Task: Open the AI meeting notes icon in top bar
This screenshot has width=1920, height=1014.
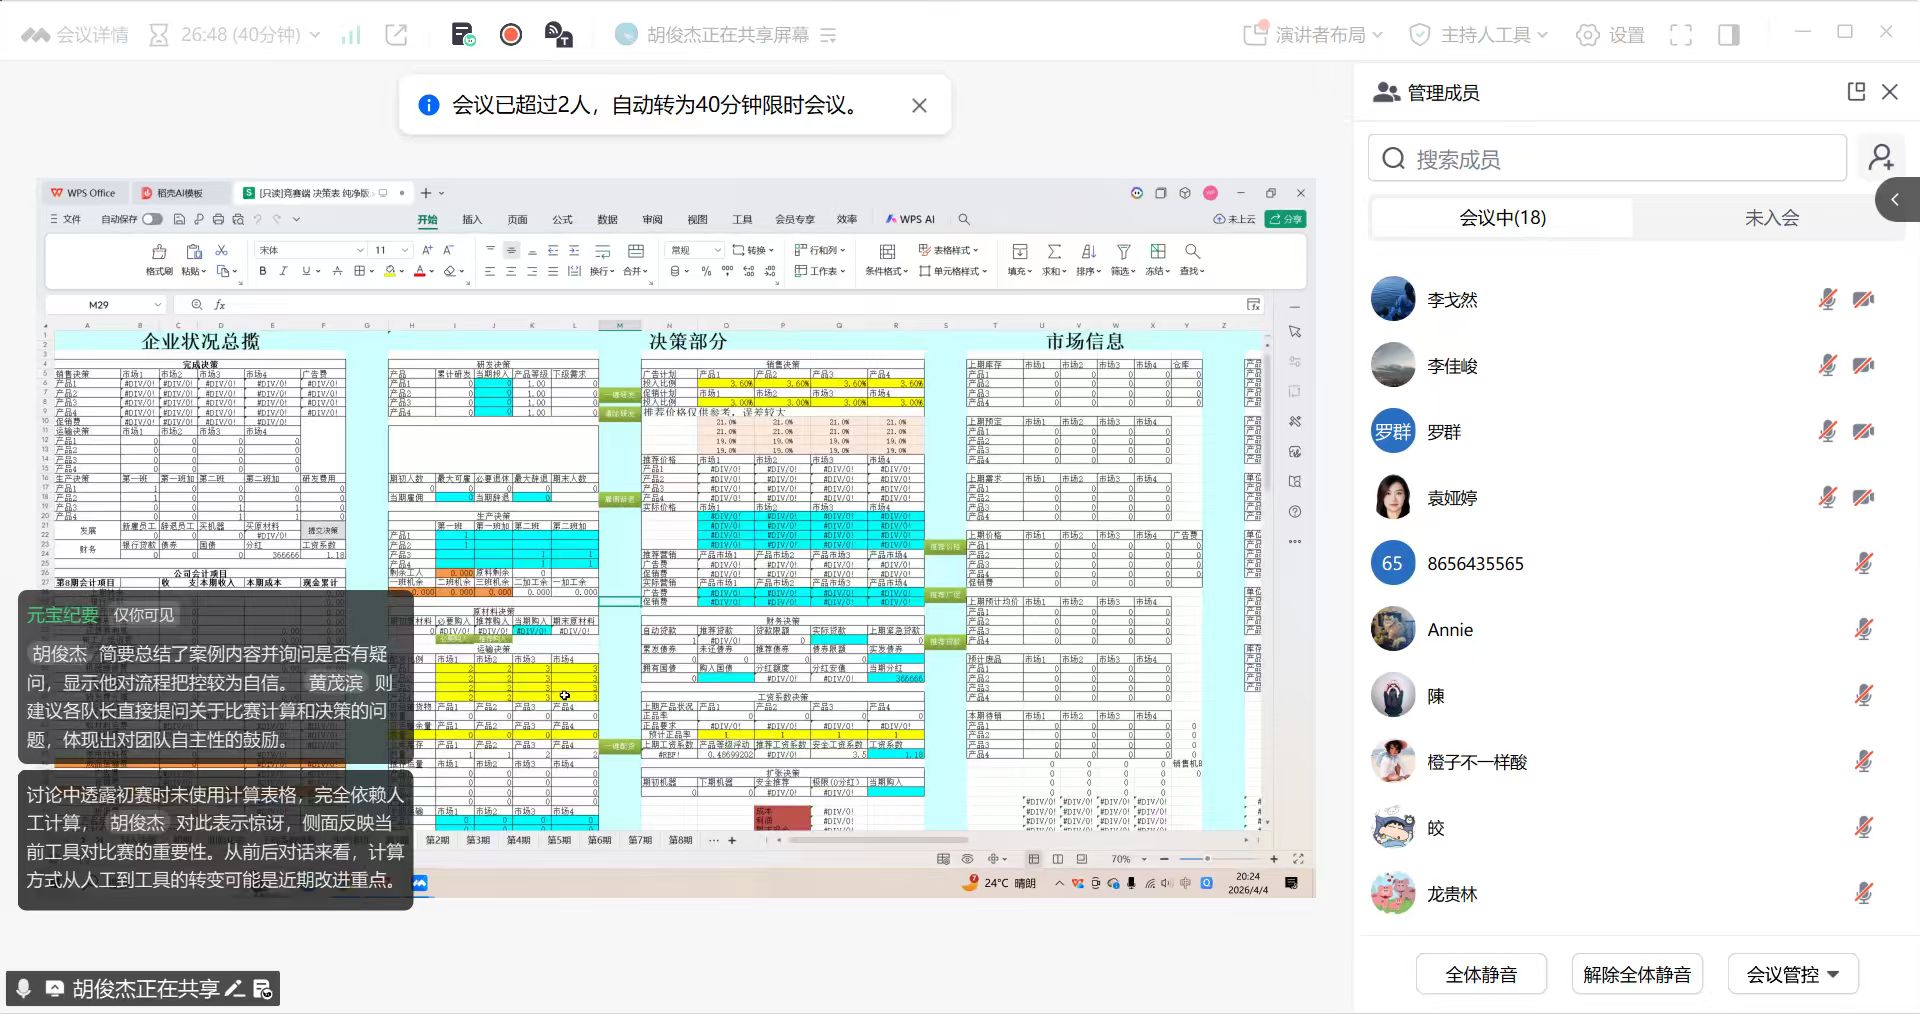Action: pyautogui.click(x=463, y=35)
